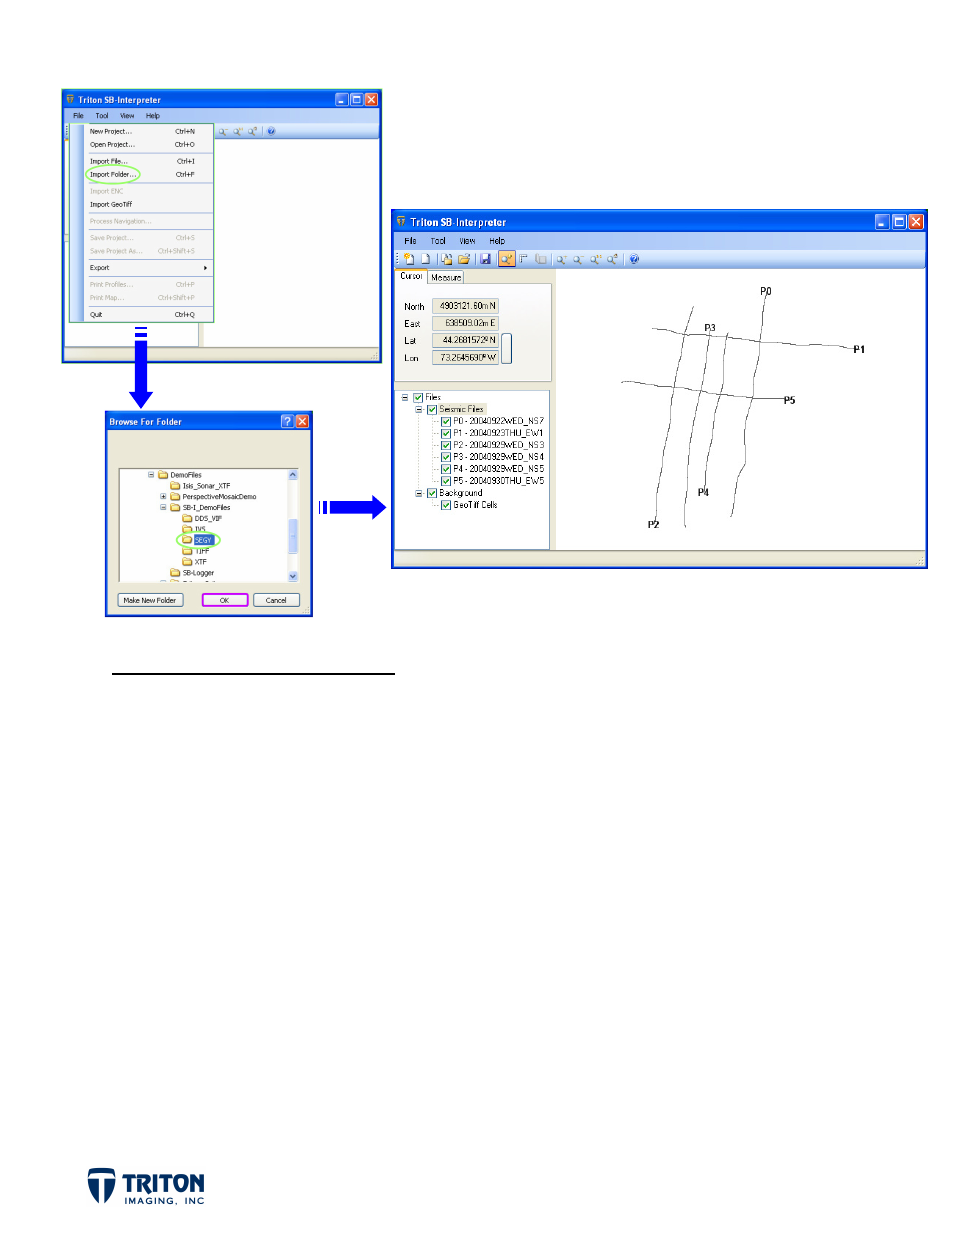Click first magnifier zoom icon in right toolbar

(x=561, y=259)
